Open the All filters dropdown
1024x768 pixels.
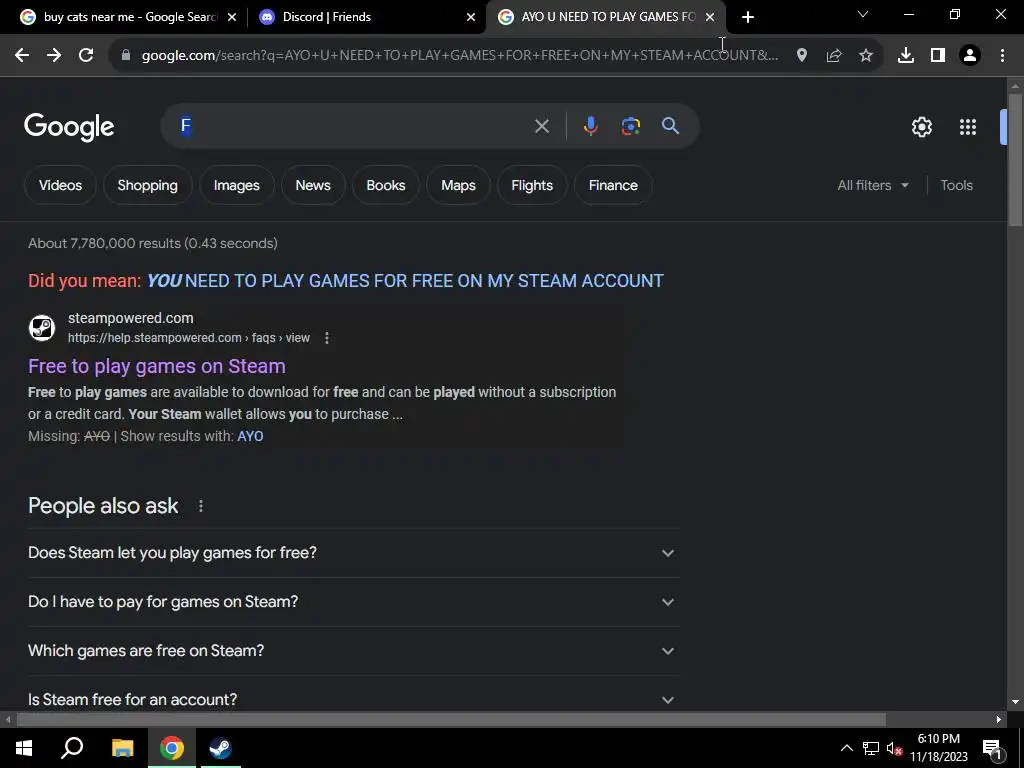[872, 185]
